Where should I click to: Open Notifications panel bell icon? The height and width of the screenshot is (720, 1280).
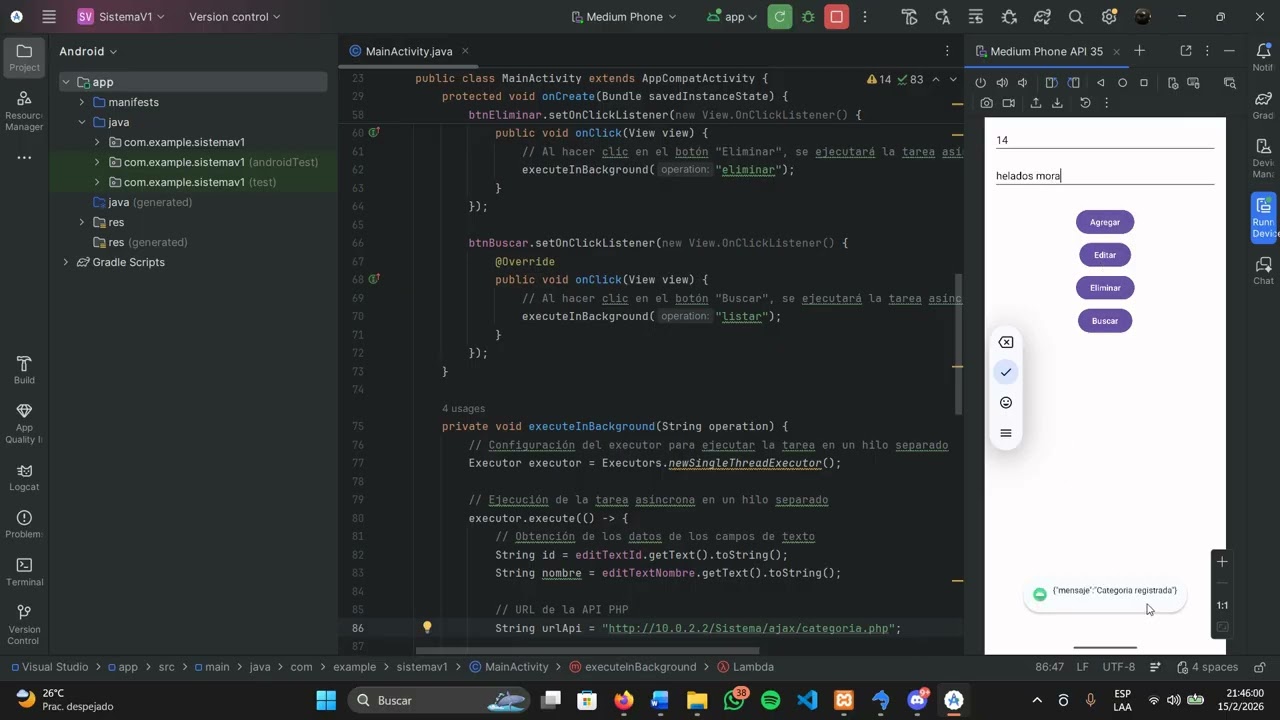[x=1263, y=57]
